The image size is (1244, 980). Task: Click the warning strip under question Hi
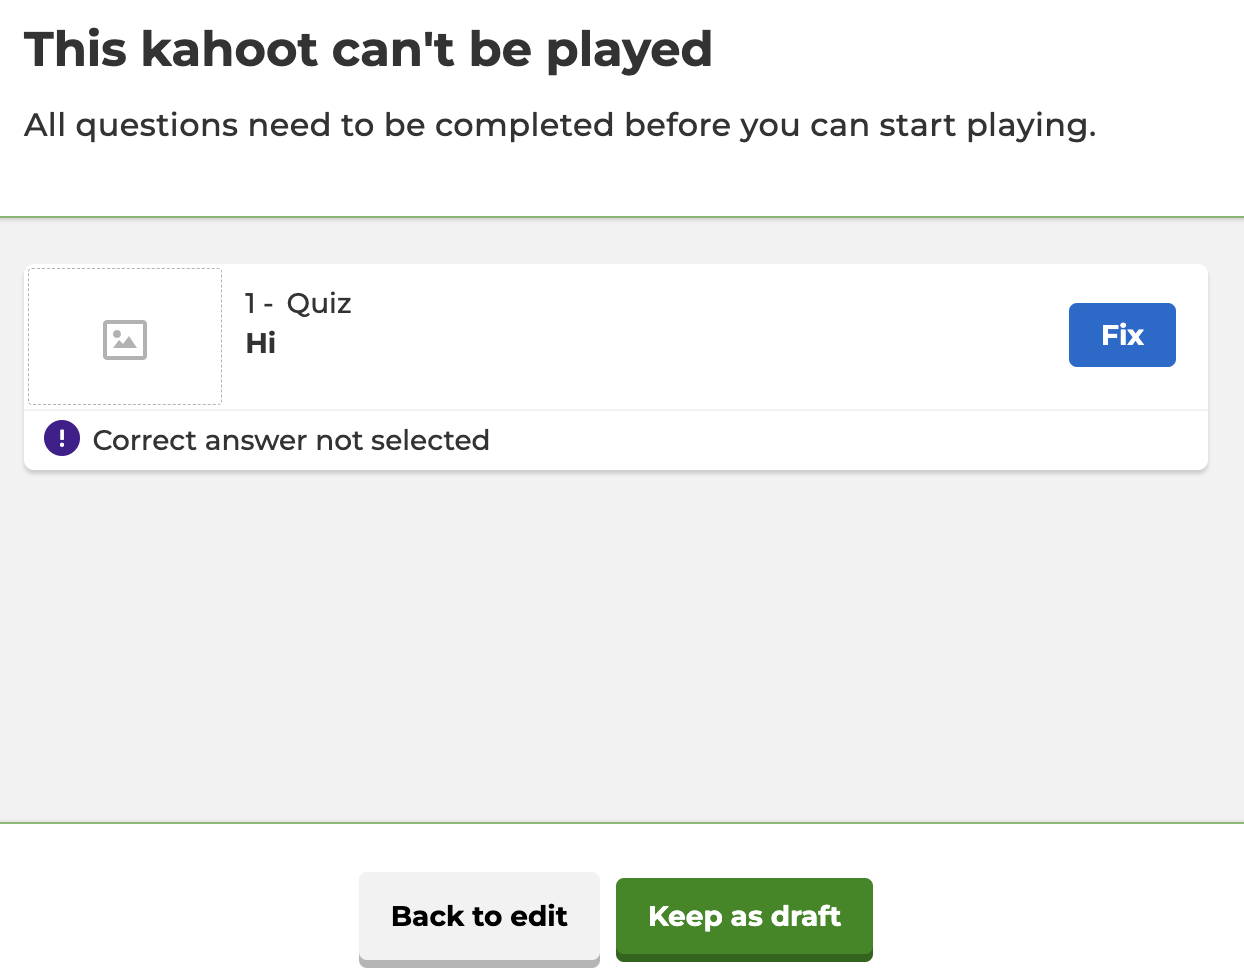pyautogui.click(x=800, y=440)
